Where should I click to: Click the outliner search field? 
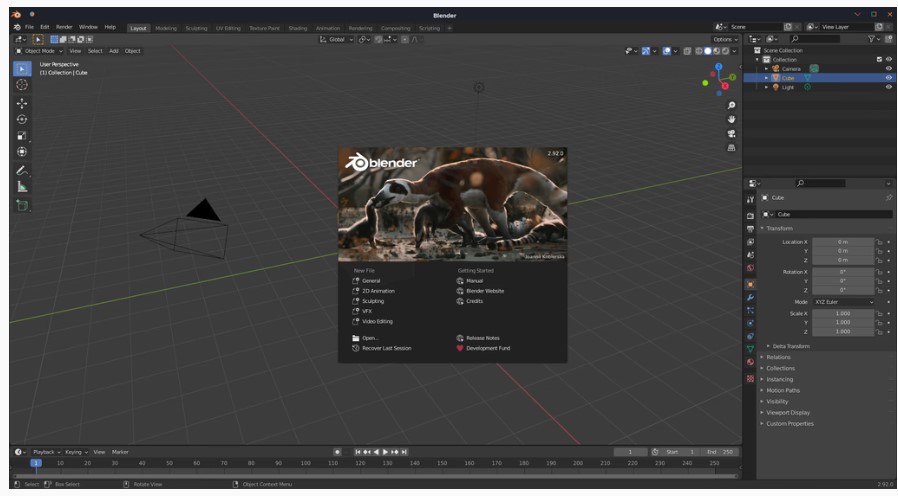pyautogui.click(x=814, y=39)
